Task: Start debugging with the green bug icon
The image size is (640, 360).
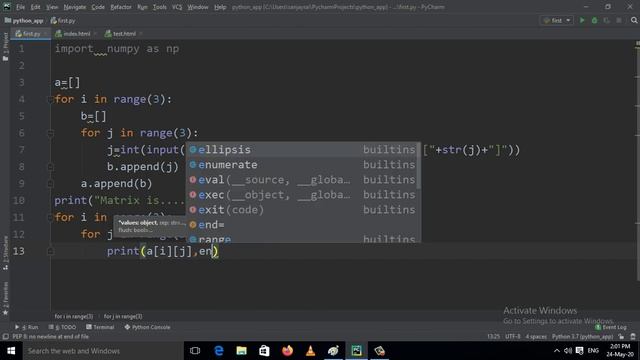Action: [x=594, y=20]
